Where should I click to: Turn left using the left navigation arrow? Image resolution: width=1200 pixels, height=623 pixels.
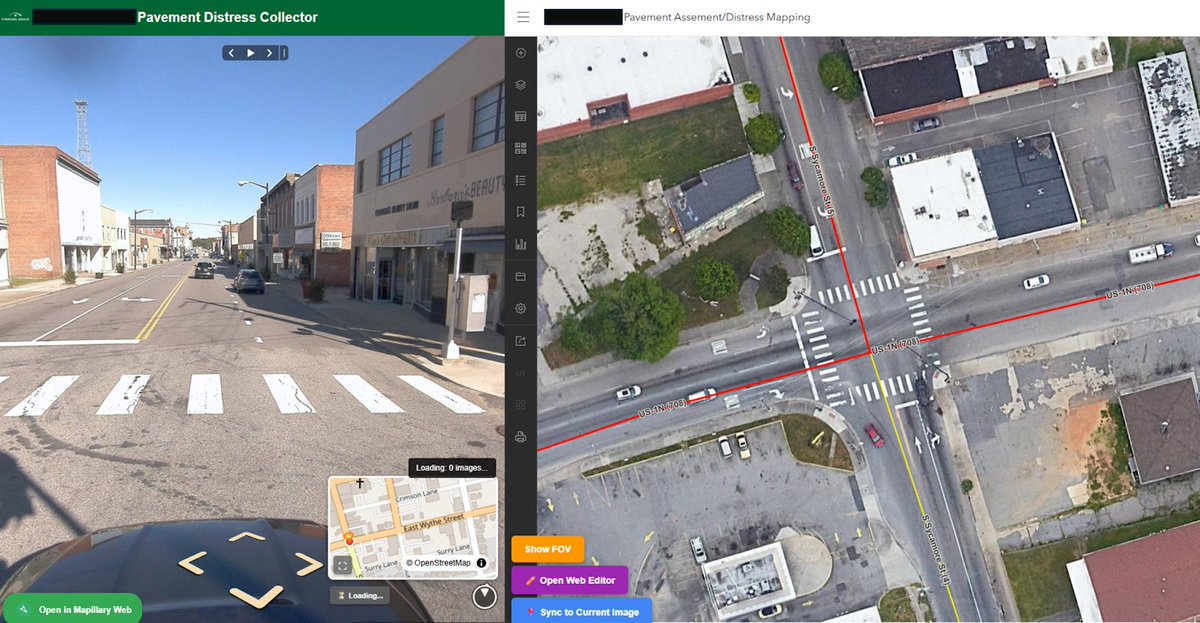coord(192,564)
